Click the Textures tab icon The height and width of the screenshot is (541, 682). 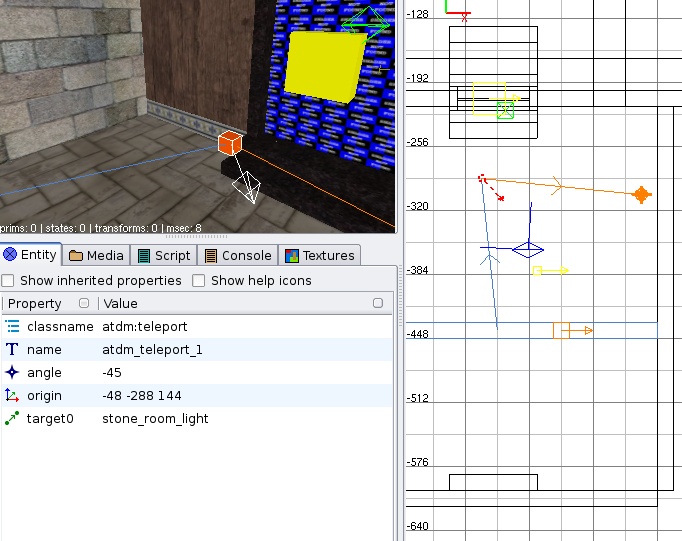pos(292,256)
